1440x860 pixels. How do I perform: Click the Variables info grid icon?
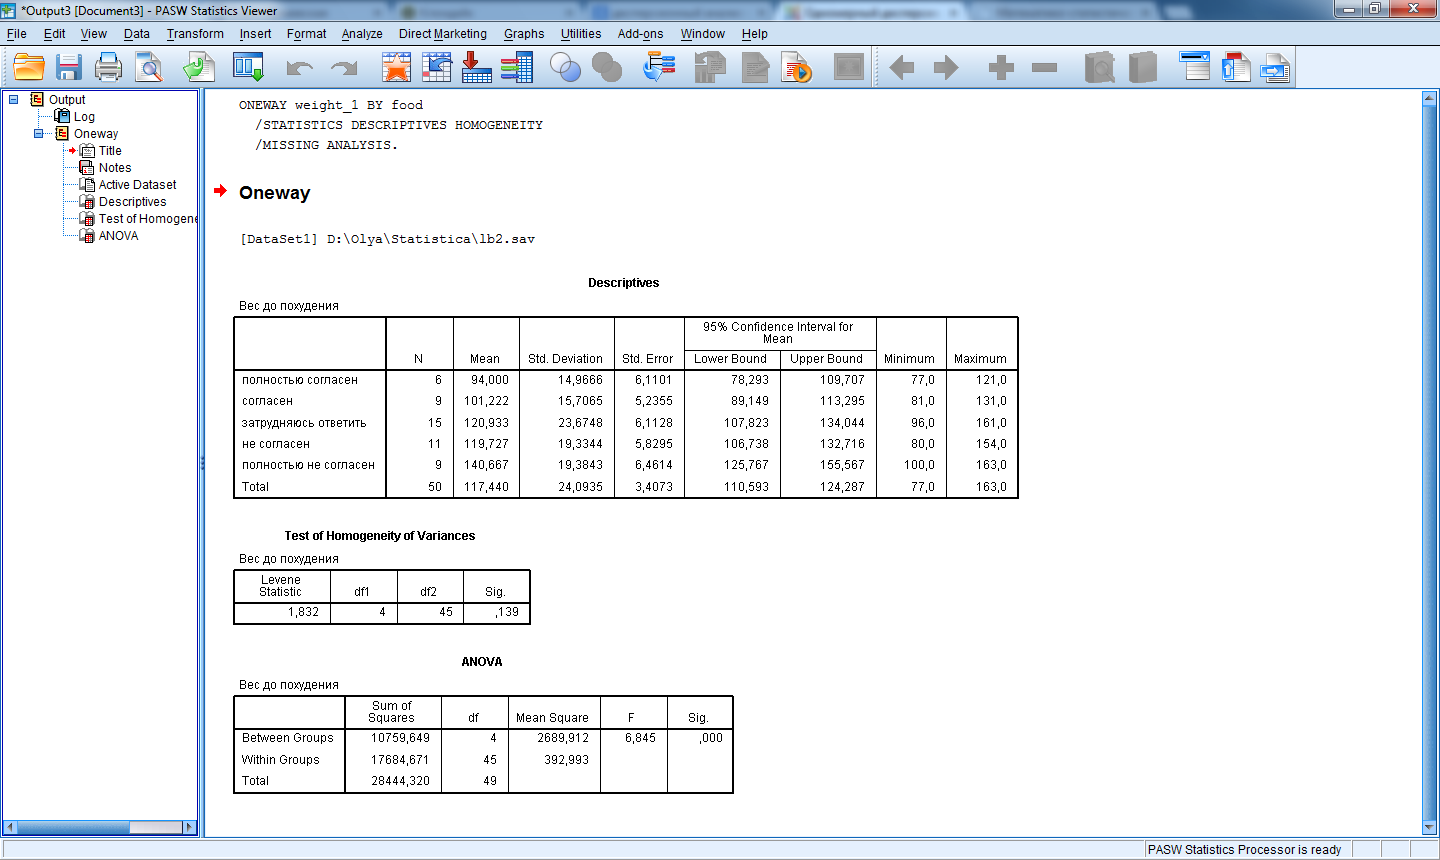click(x=517, y=68)
